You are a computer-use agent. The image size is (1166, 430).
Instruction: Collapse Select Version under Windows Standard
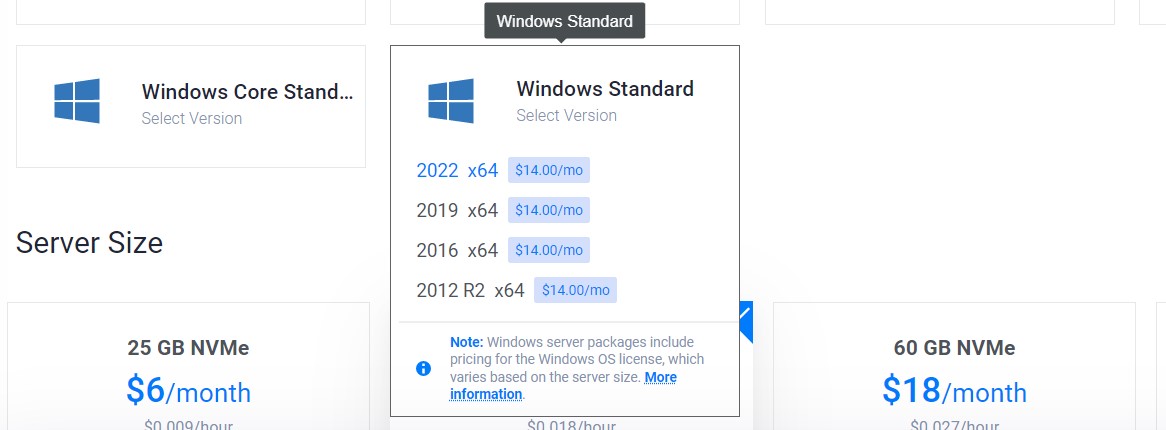coord(567,115)
